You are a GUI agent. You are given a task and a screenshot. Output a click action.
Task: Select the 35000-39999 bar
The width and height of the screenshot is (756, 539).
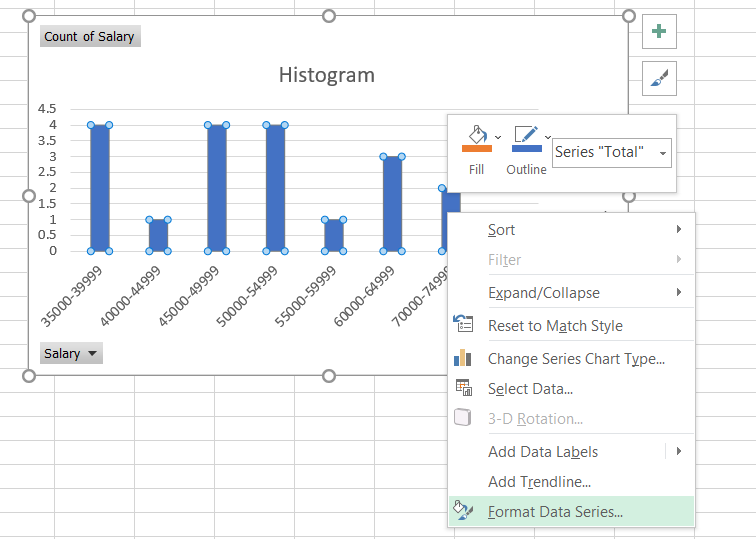100,188
